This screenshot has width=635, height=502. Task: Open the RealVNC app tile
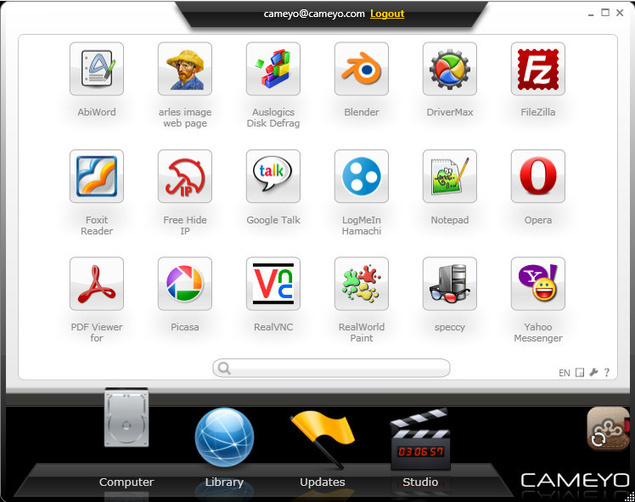pyautogui.click(x=273, y=285)
